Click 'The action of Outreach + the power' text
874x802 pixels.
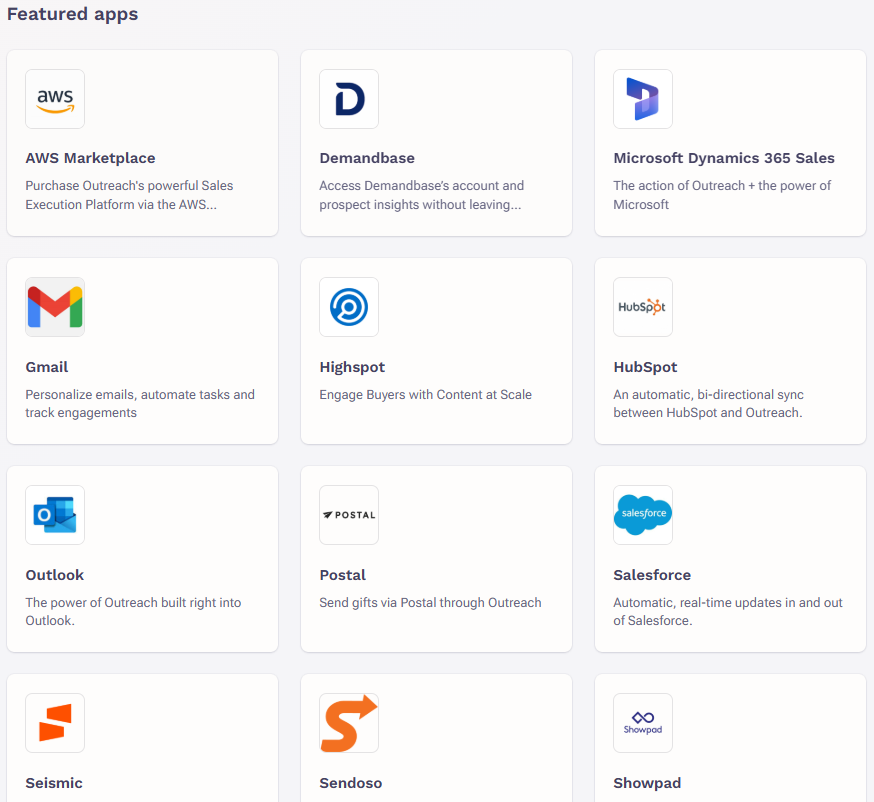coord(722,195)
